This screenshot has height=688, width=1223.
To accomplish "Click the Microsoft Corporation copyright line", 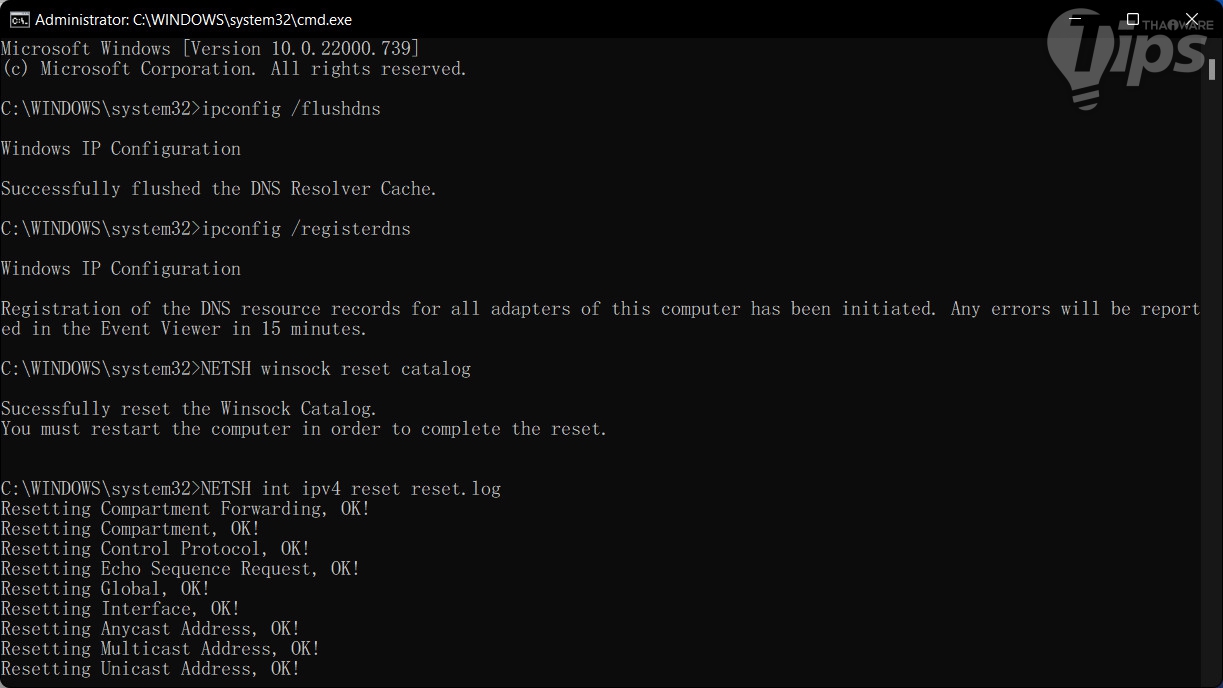I will [x=234, y=69].
